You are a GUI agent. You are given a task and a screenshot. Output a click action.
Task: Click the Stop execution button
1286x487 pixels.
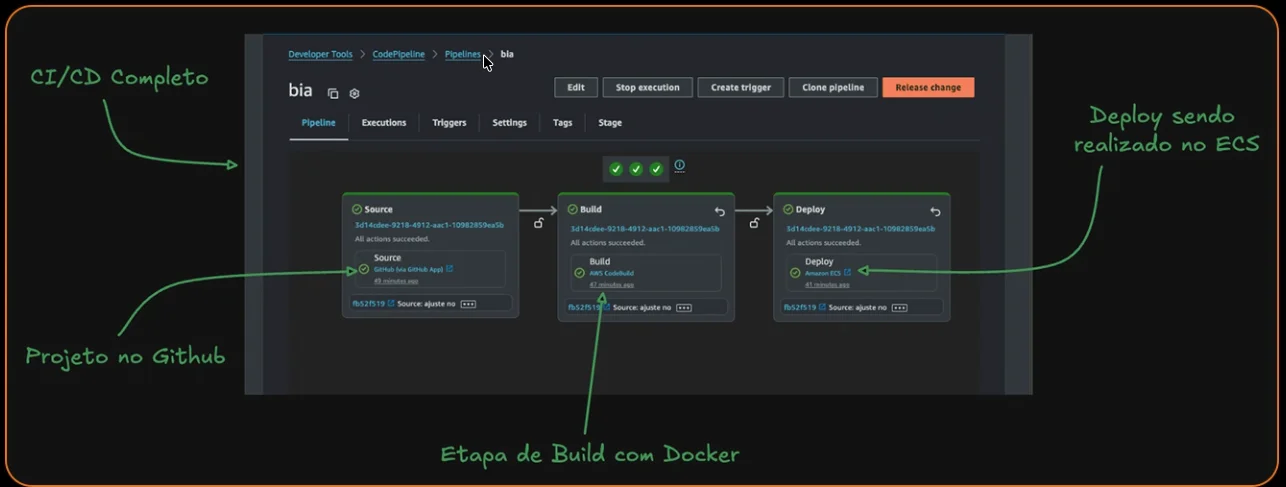[647, 88]
